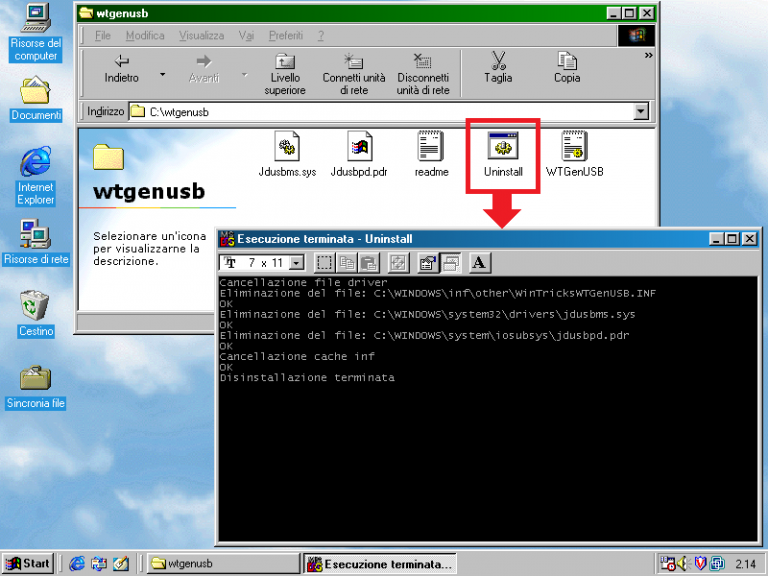768x576 pixels.
Task: Select the Jdusbpd.pdr file
Action: [x=359, y=154]
